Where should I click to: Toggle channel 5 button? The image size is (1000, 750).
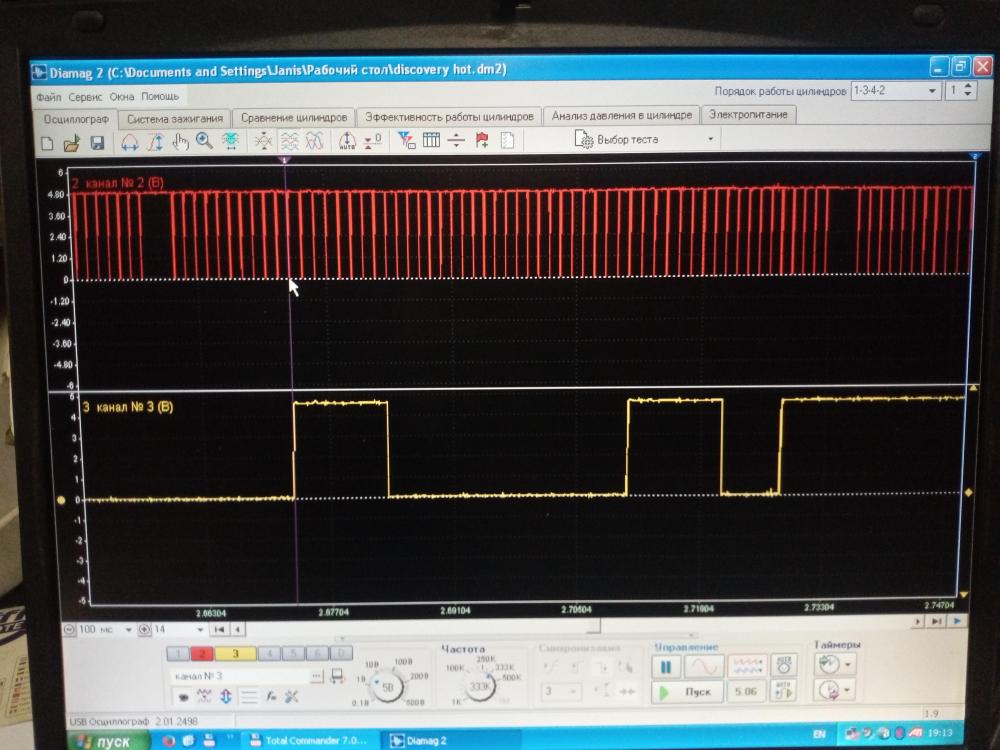point(293,654)
